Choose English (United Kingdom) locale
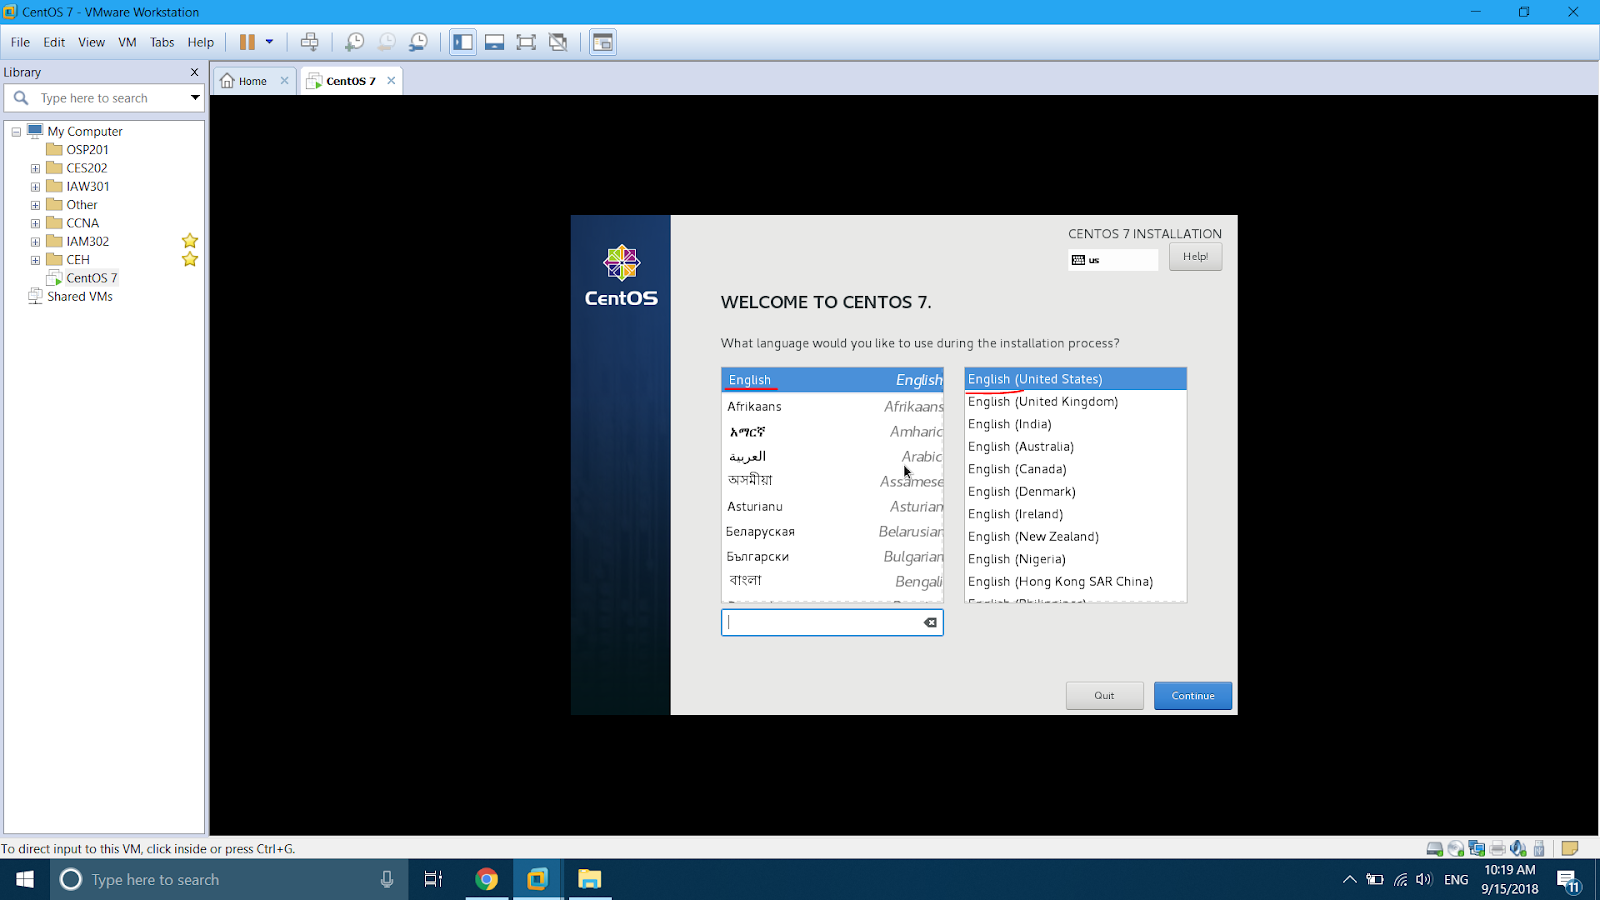 click(x=1075, y=402)
